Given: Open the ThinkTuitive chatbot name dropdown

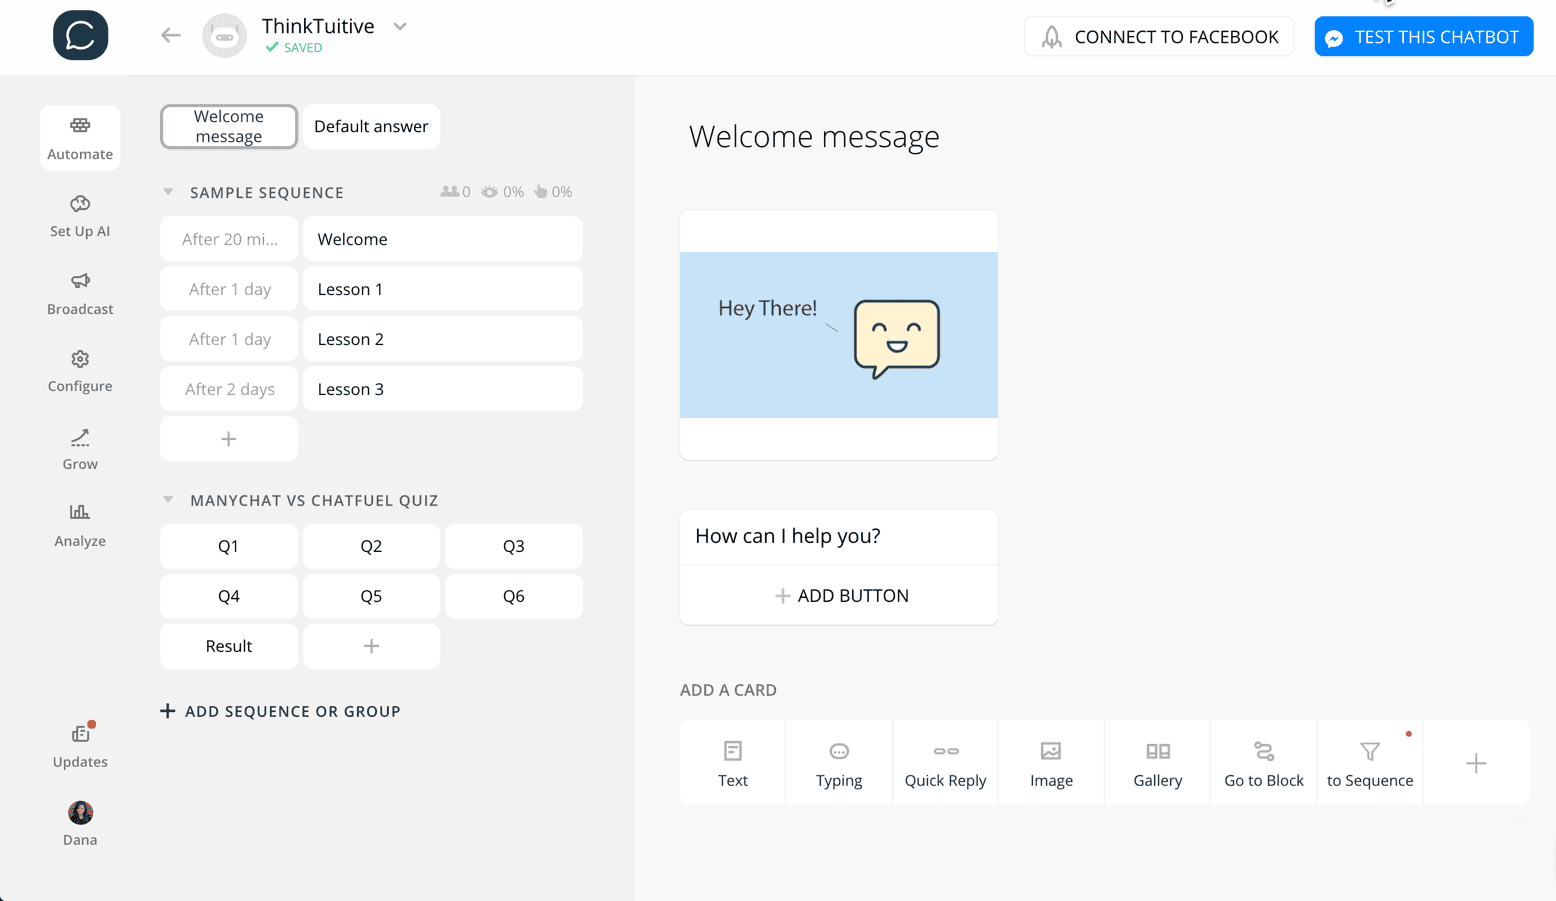Looking at the screenshot, I should (x=399, y=26).
